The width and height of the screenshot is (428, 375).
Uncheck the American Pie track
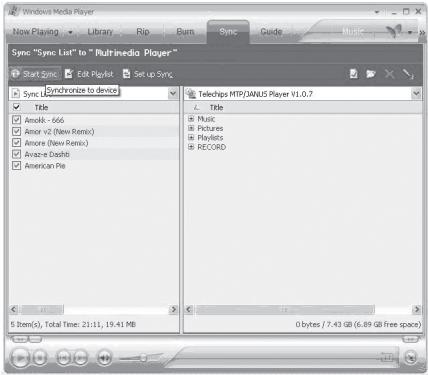[x=16, y=165]
